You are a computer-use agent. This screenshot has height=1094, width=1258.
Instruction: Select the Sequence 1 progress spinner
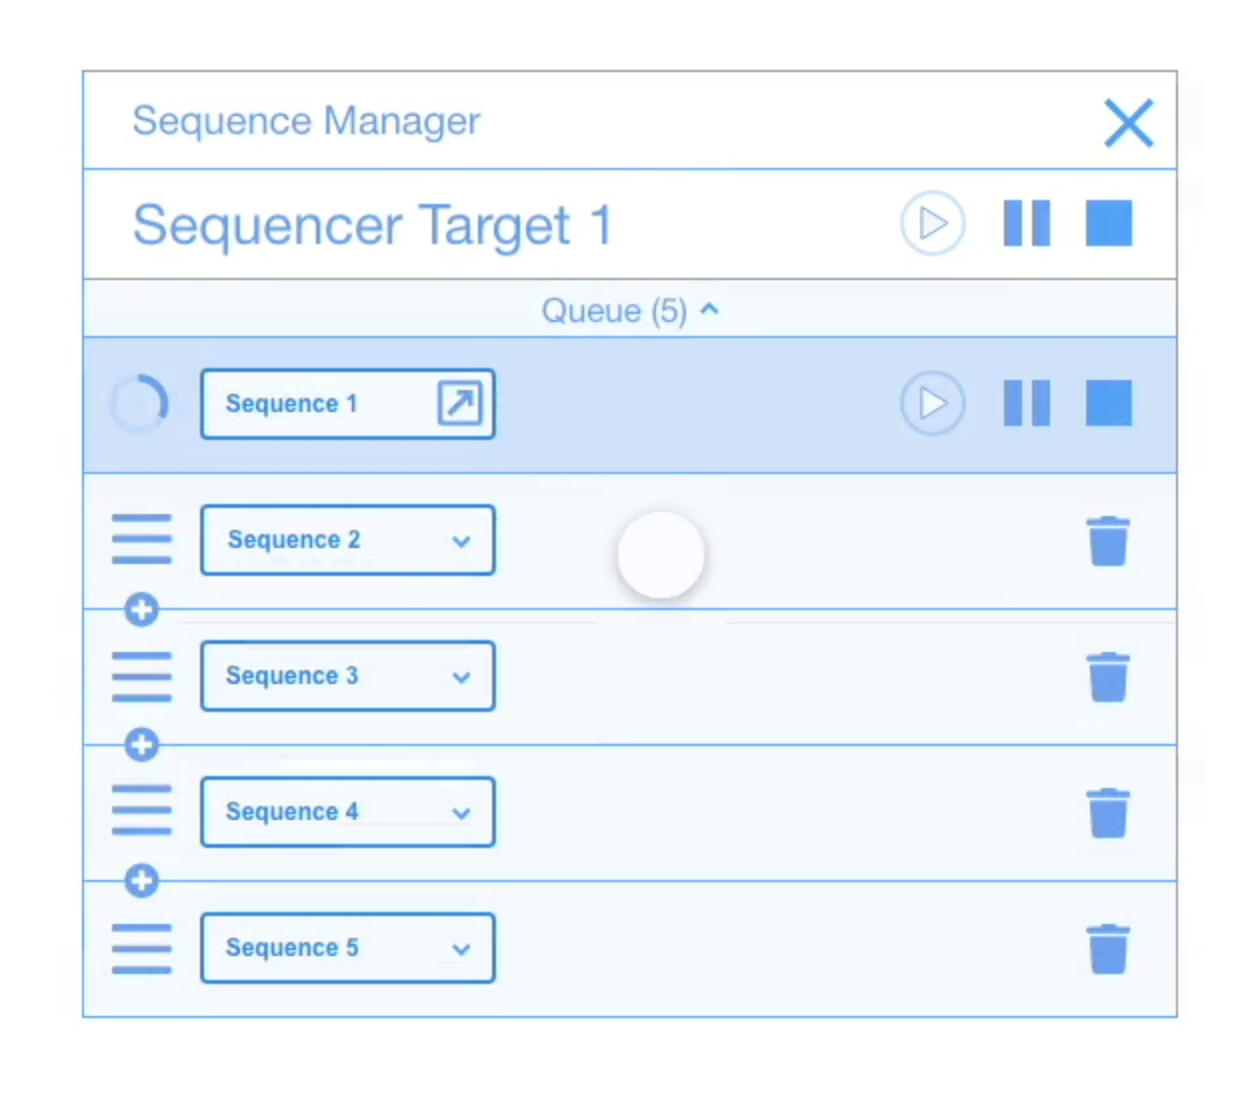click(140, 403)
